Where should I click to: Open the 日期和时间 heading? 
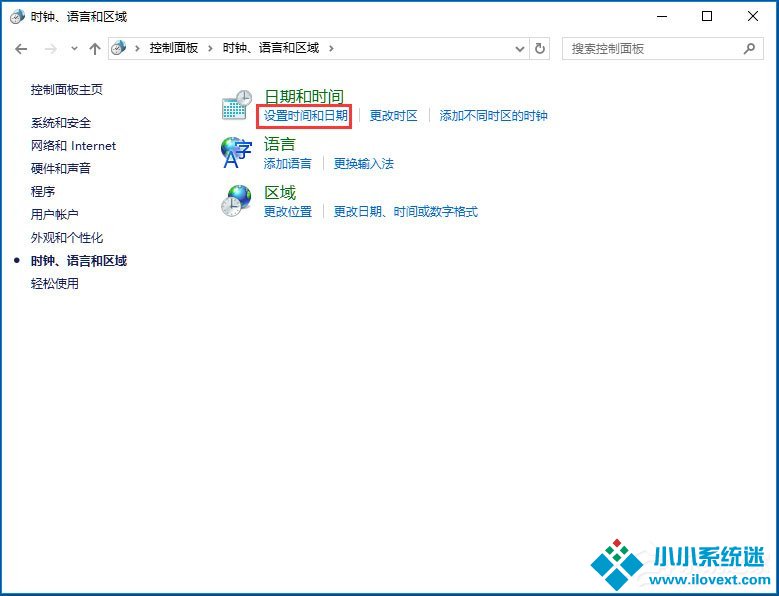coord(304,96)
